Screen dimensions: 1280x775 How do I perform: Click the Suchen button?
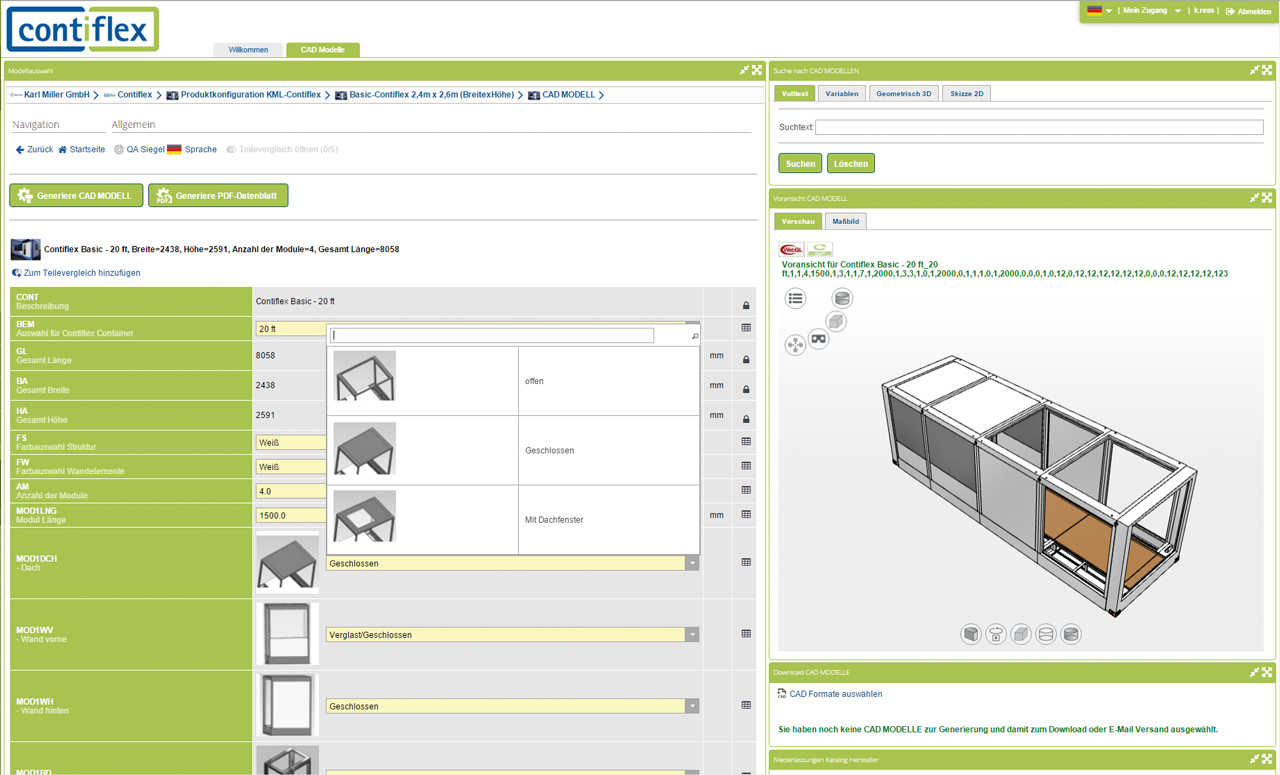coord(799,161)
